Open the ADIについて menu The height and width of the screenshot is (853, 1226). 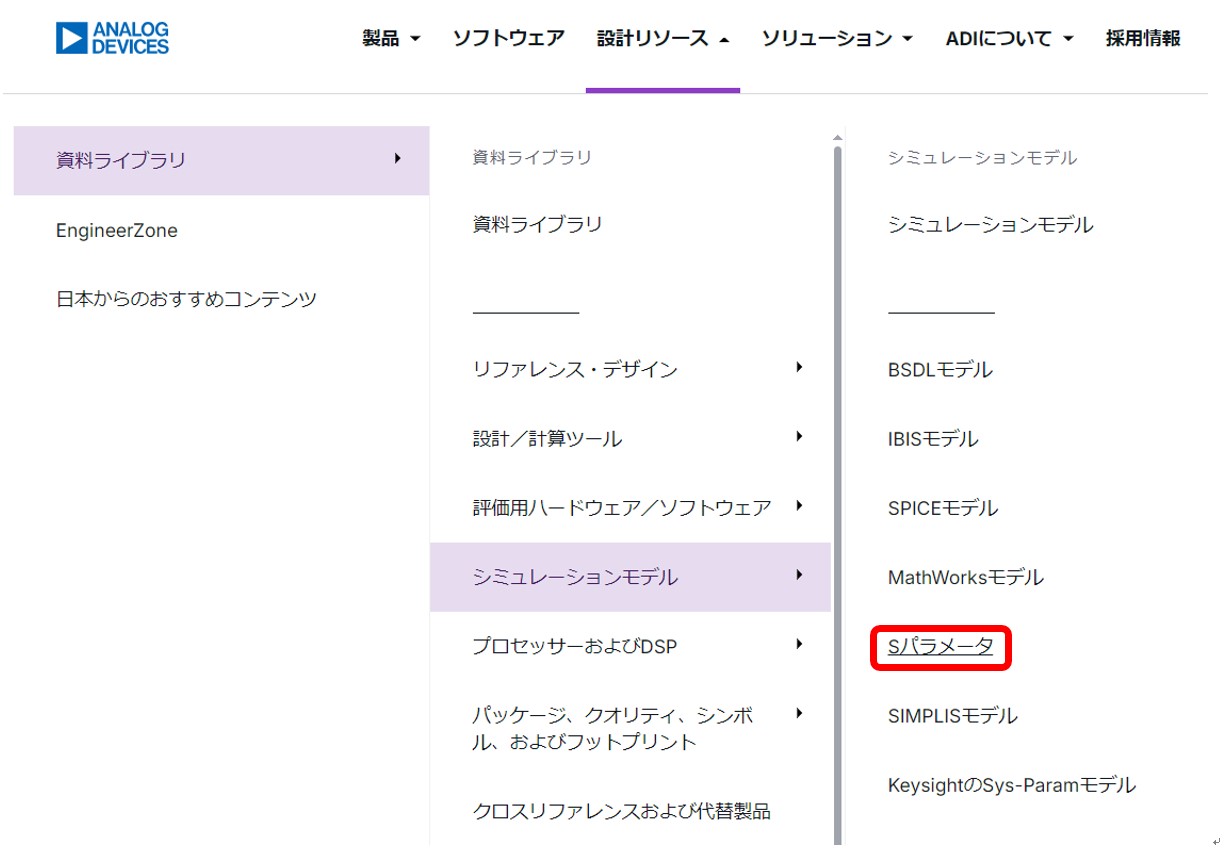pos(1008,39)
